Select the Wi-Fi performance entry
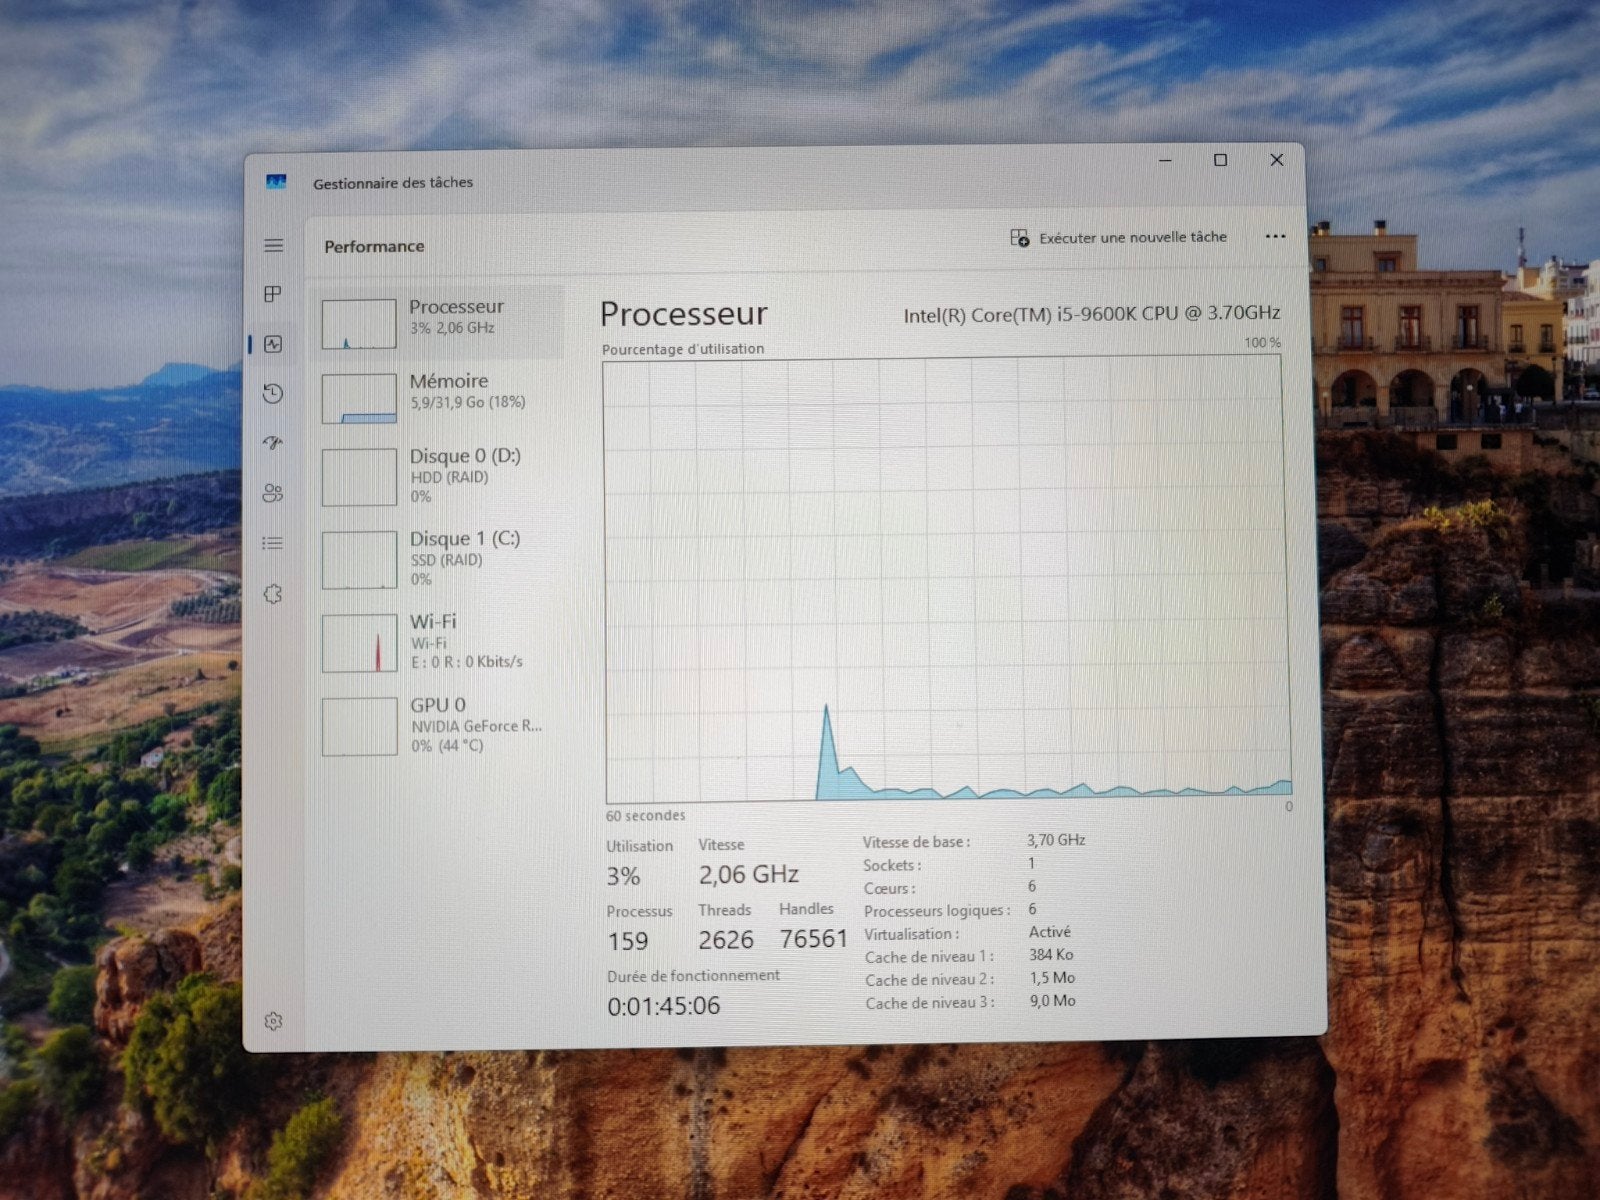 coord(437,641)
